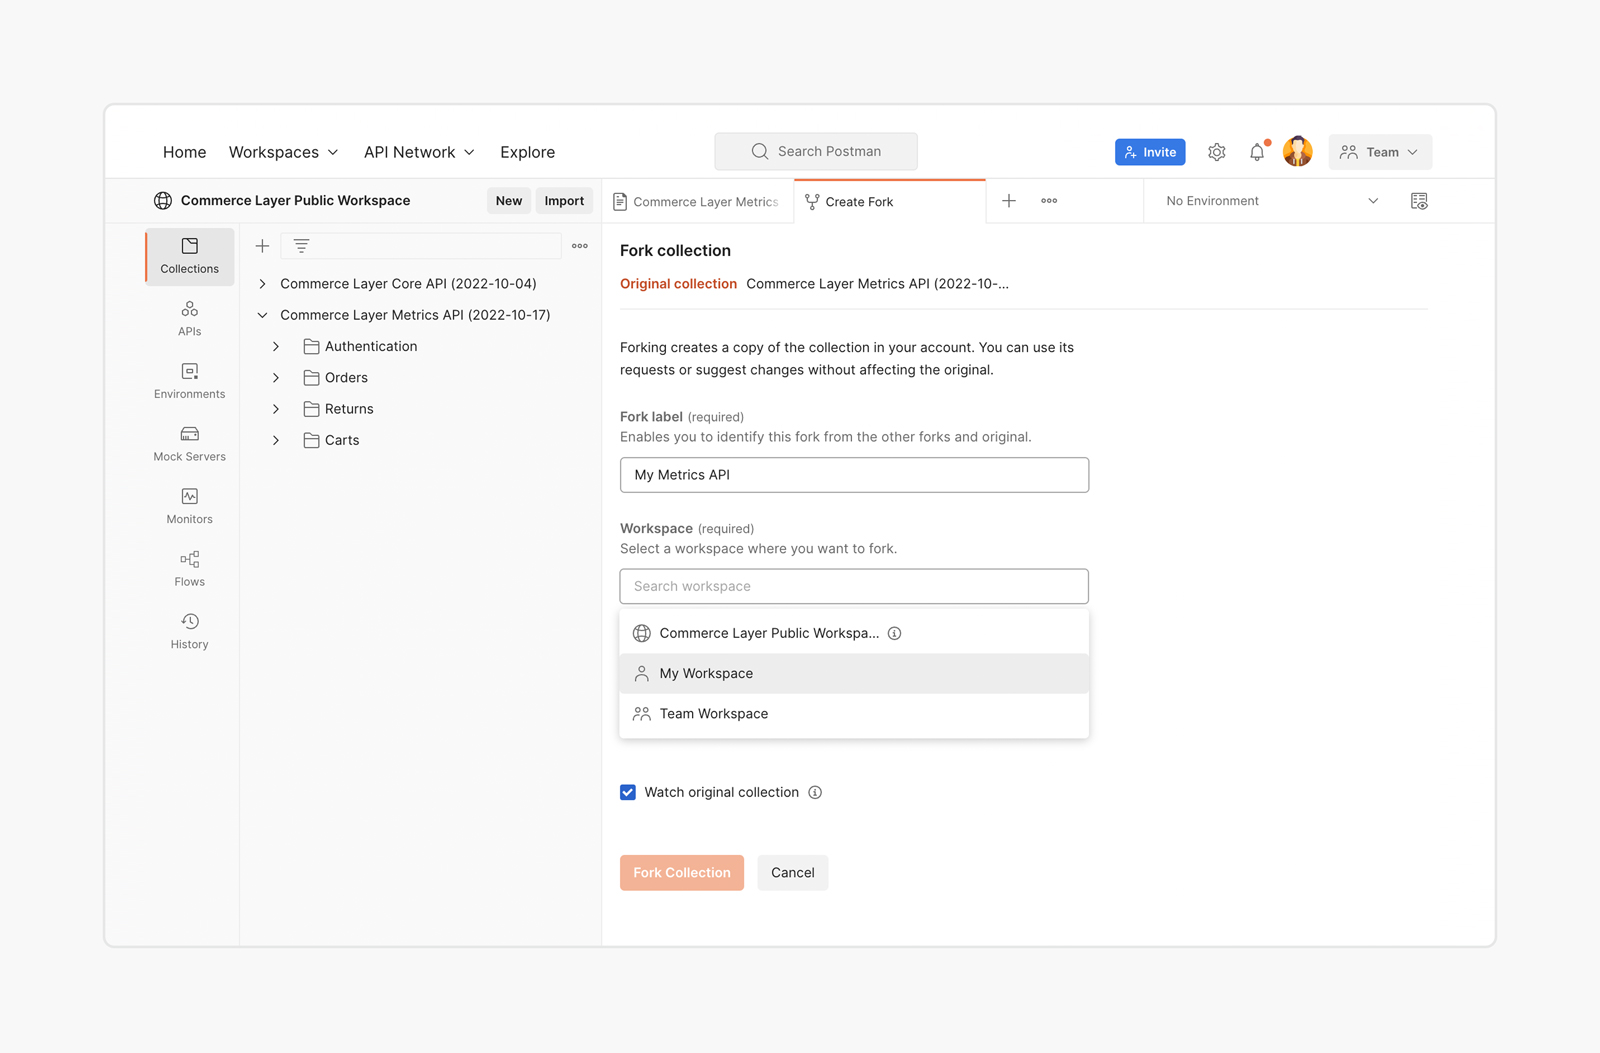This screenshot has width=1600, height=1053.
Task: Click the Cancel button
Action: point(792,872)
